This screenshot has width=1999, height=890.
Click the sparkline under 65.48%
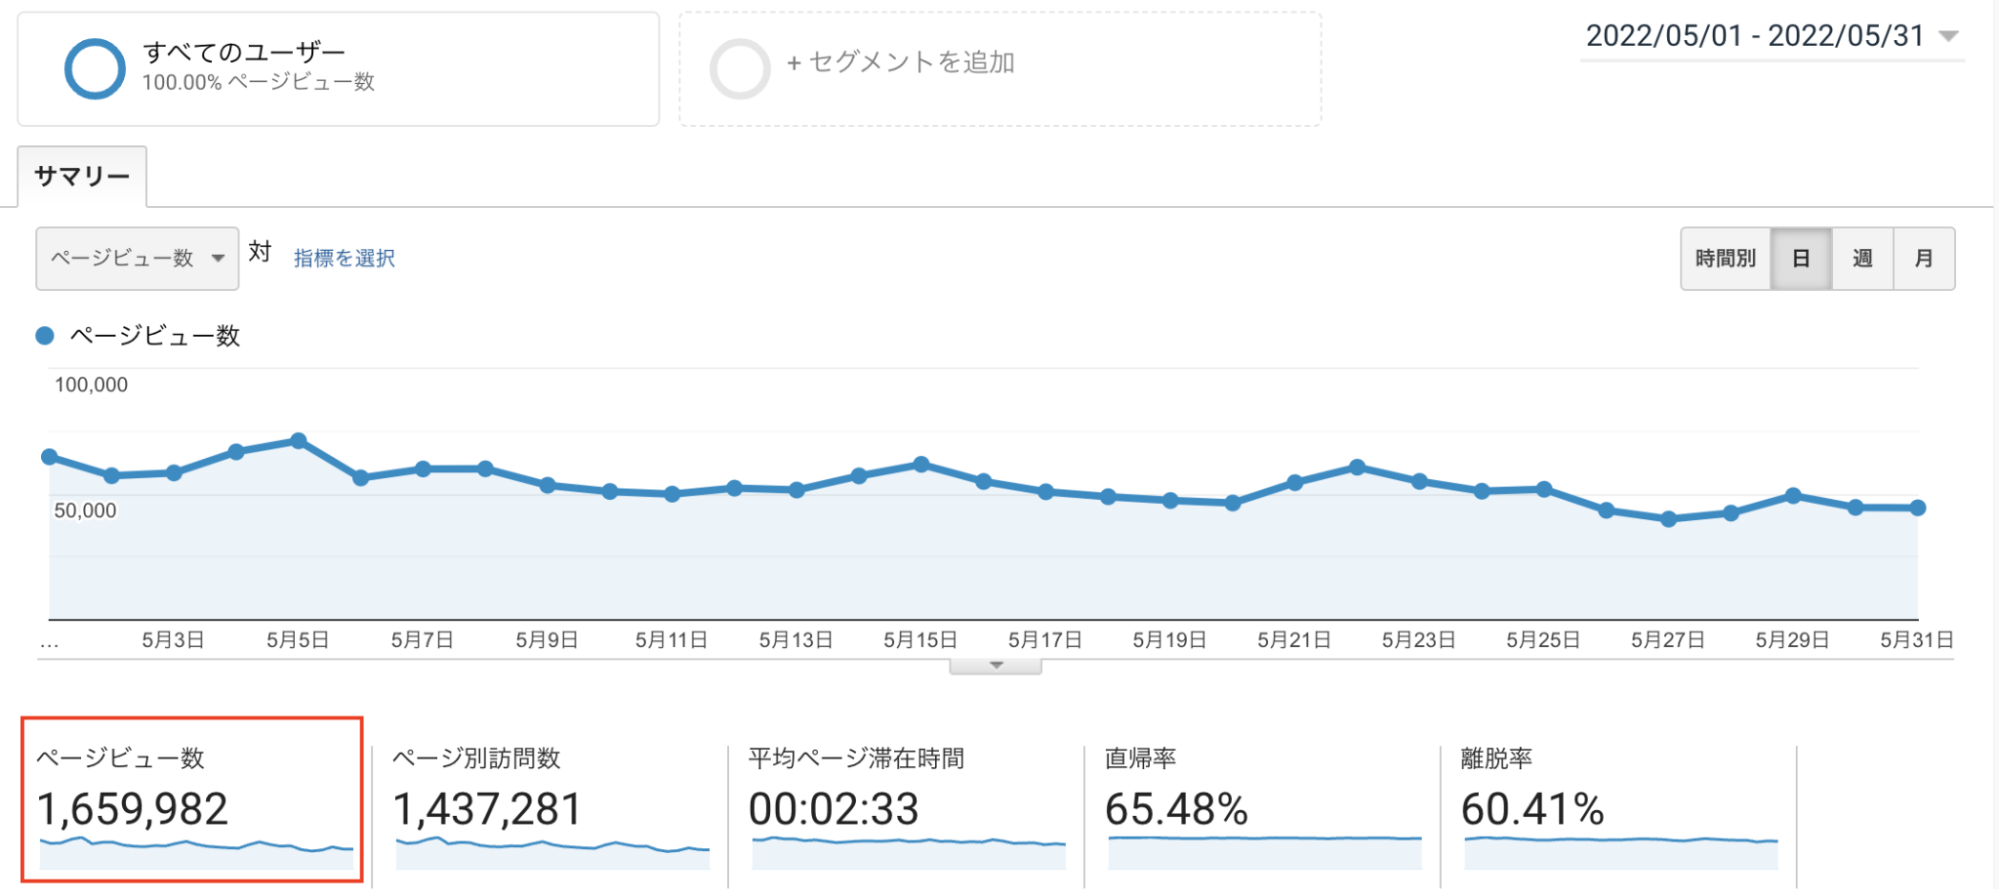[1265, 853]
